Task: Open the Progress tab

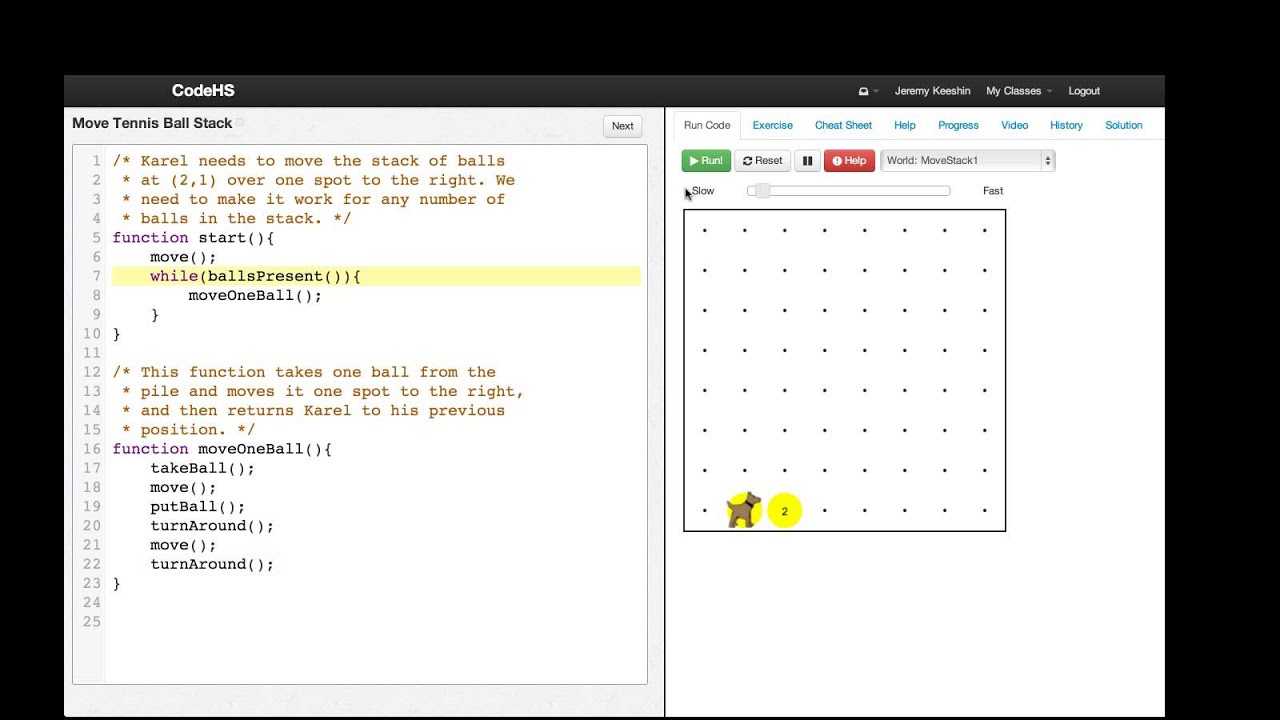Action: click(958, 125)
